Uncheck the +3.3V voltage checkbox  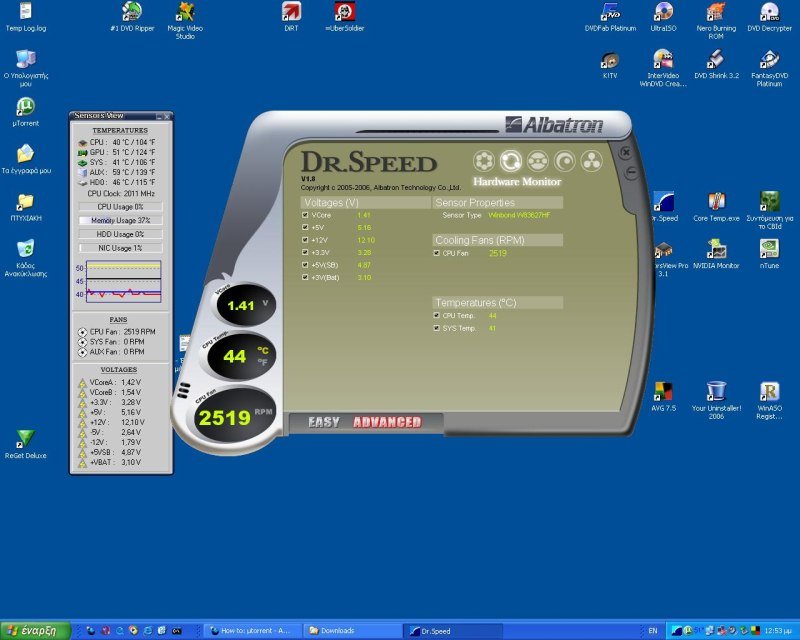tap(305, 252)
